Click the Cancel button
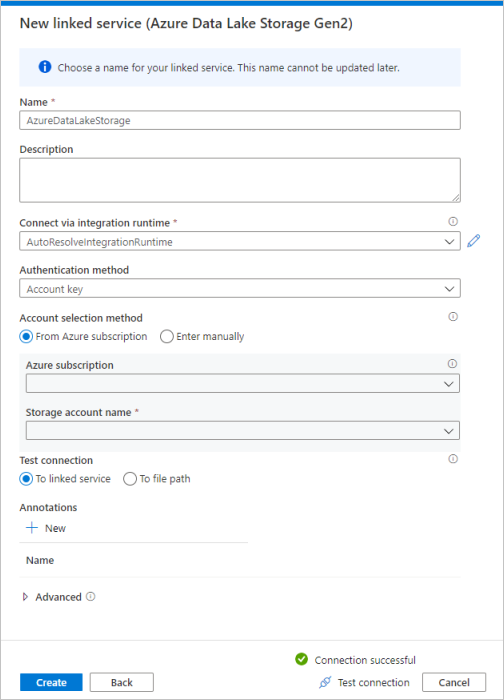The height and width of the screenshot is (700, 504). point(454,682)
